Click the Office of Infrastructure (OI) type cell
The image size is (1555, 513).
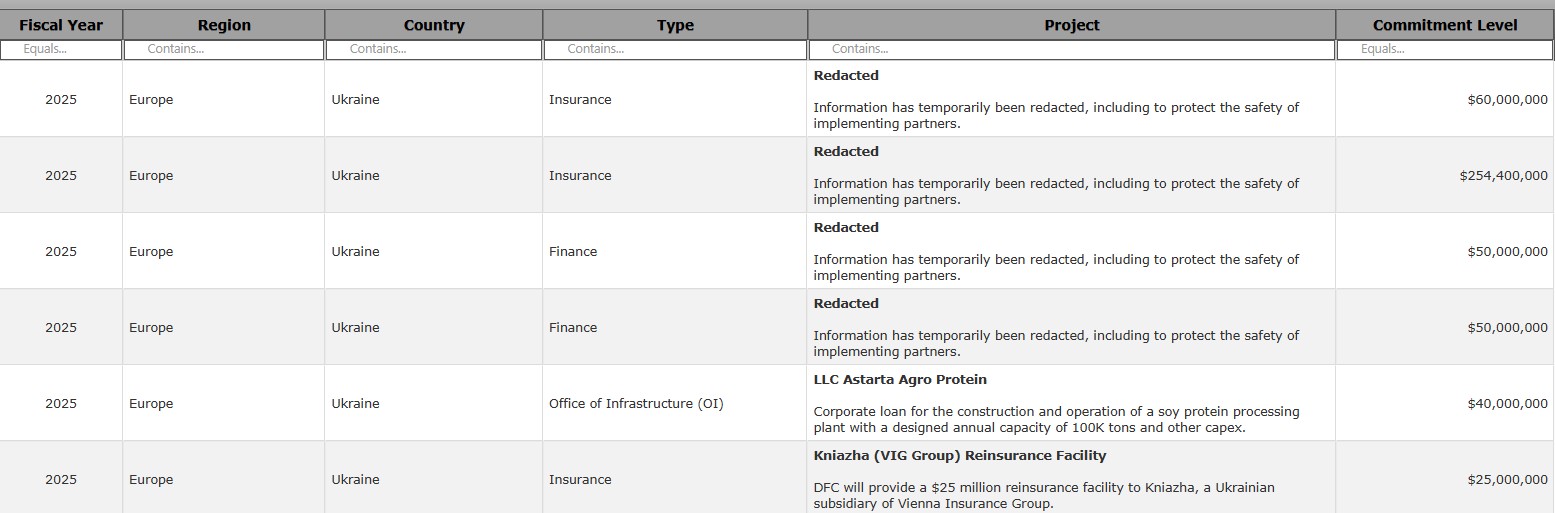click(x=636, y=404)
